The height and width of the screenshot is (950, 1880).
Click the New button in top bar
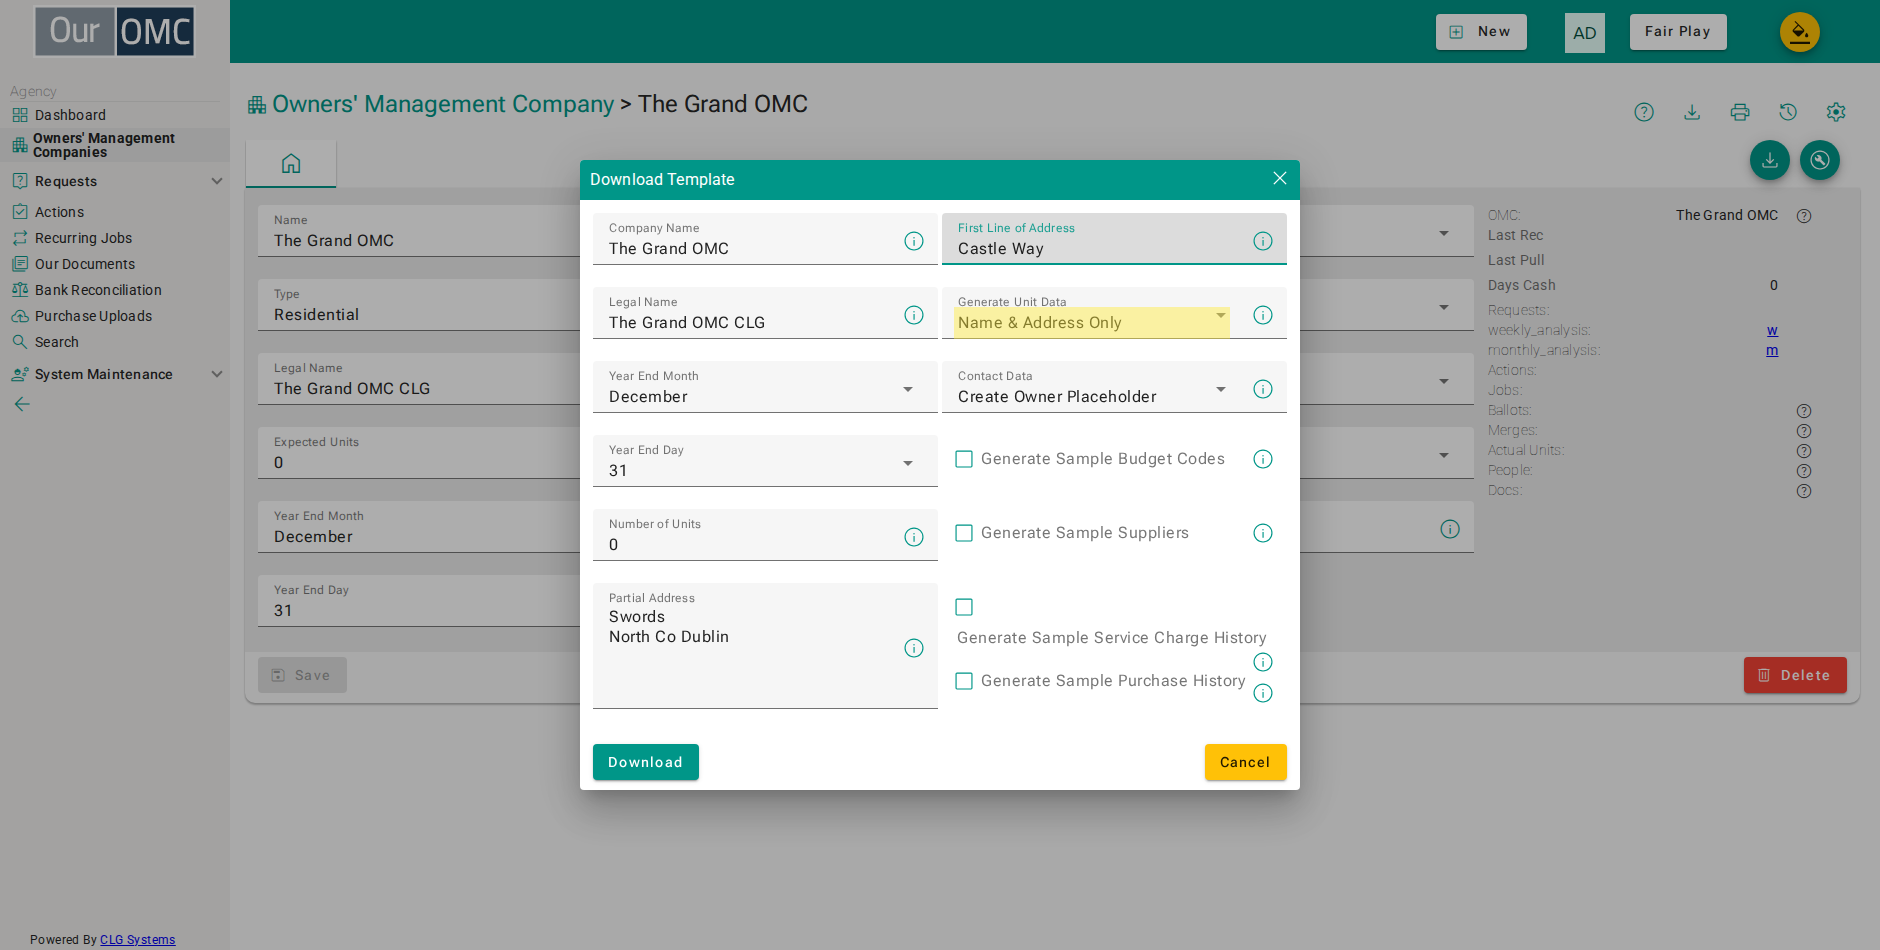tap(1481, 32)
